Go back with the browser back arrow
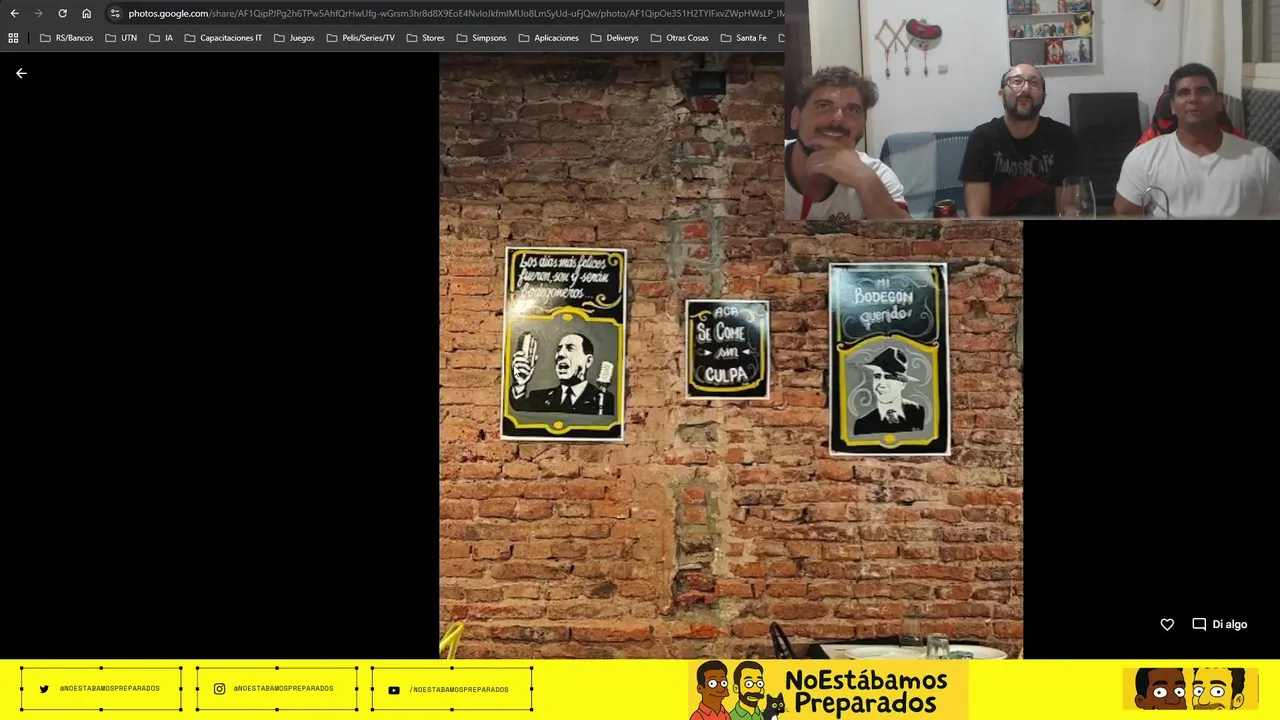This screenshot has height=720, width=1280. click(x=14, y=13)
